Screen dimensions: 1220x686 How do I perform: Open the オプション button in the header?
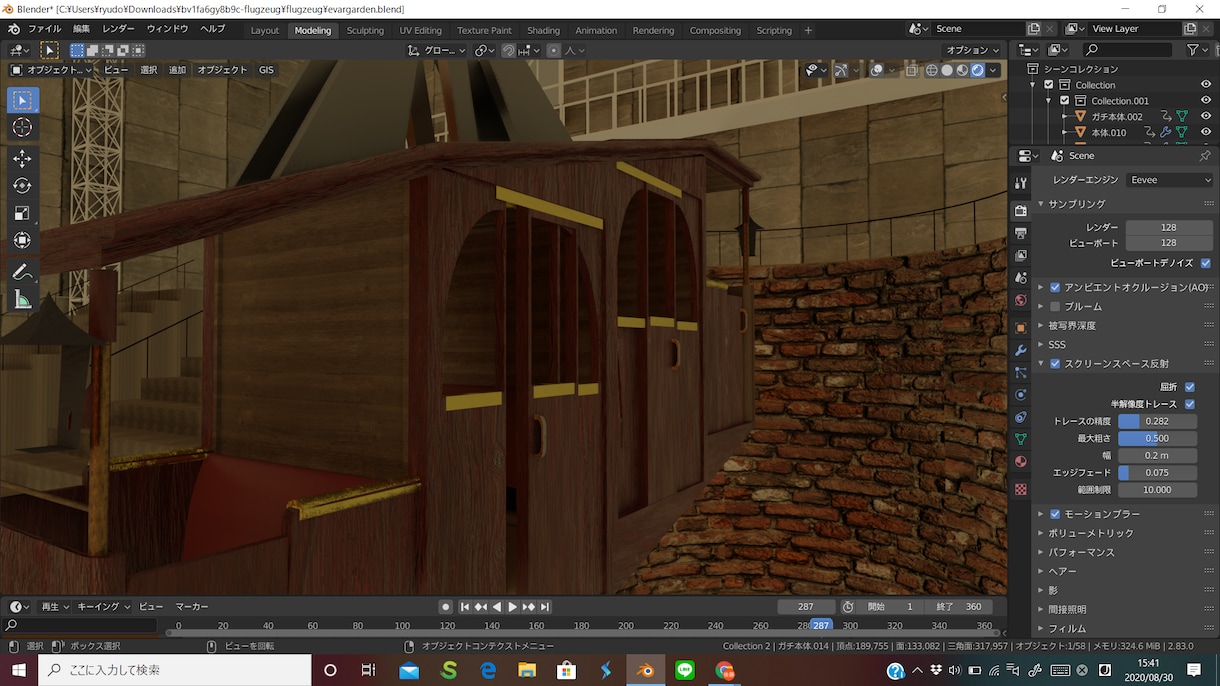pyautogui.click(x=972, y=50)
